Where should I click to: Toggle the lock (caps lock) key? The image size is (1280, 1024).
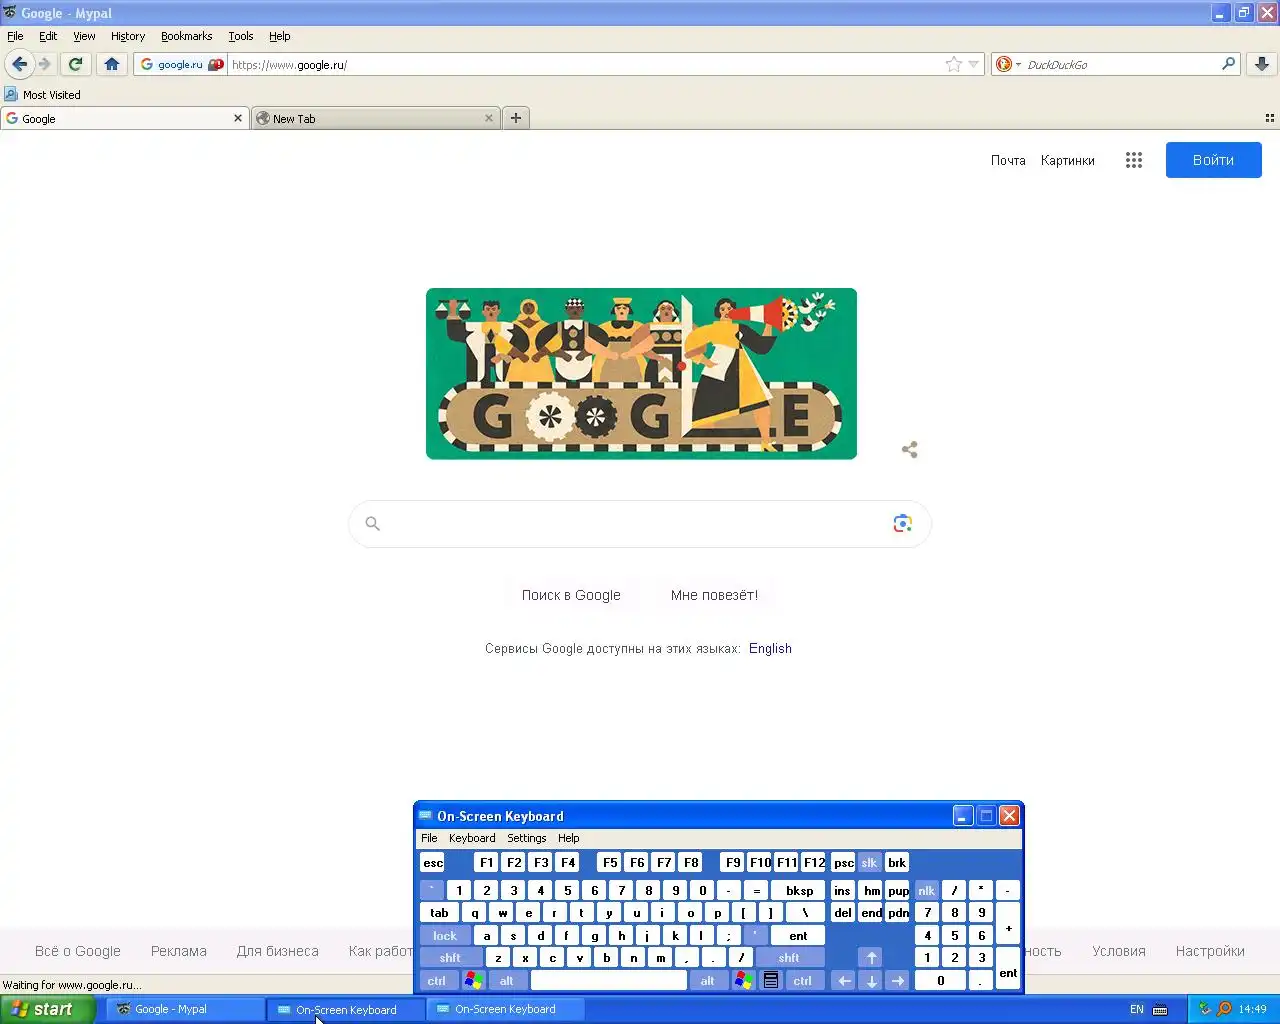coord(445,936)
